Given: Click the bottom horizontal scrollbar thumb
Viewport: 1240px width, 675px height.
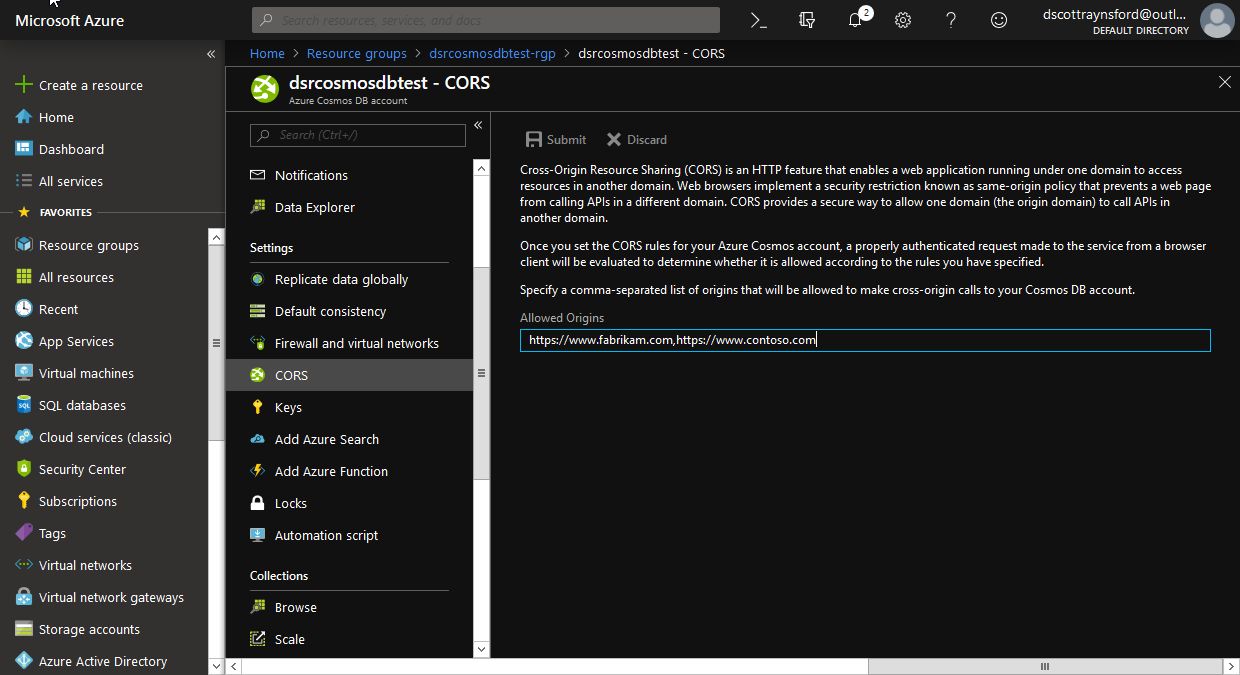Looking at the screenshot, I should tap(1045, 666).
